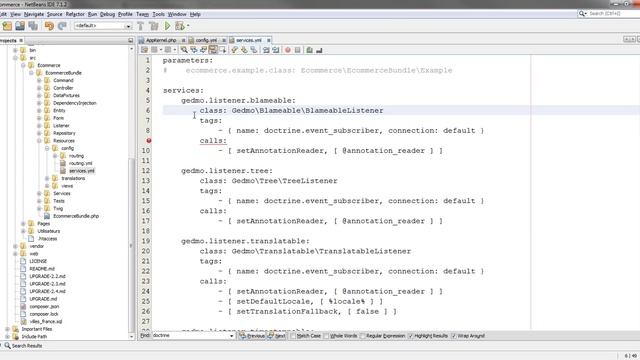Enable Whole Words checkbox

[326, 336]
